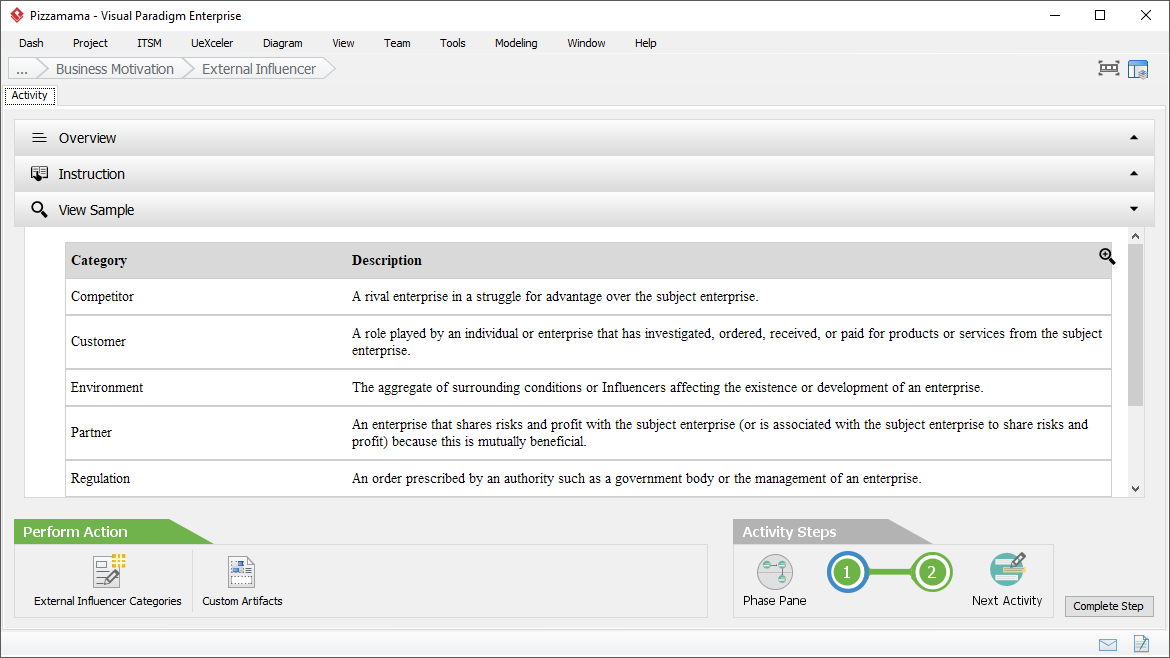This screenshot has height=658, width=1170.
Task: Open the ITSM menu
Action: pyautogui.click(x=149, y=43)
